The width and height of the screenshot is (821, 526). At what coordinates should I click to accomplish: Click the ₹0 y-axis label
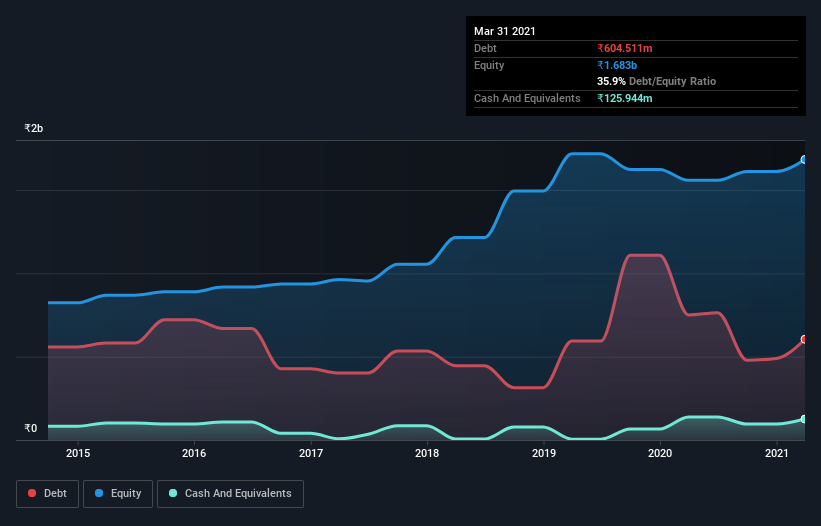(31, 428)
